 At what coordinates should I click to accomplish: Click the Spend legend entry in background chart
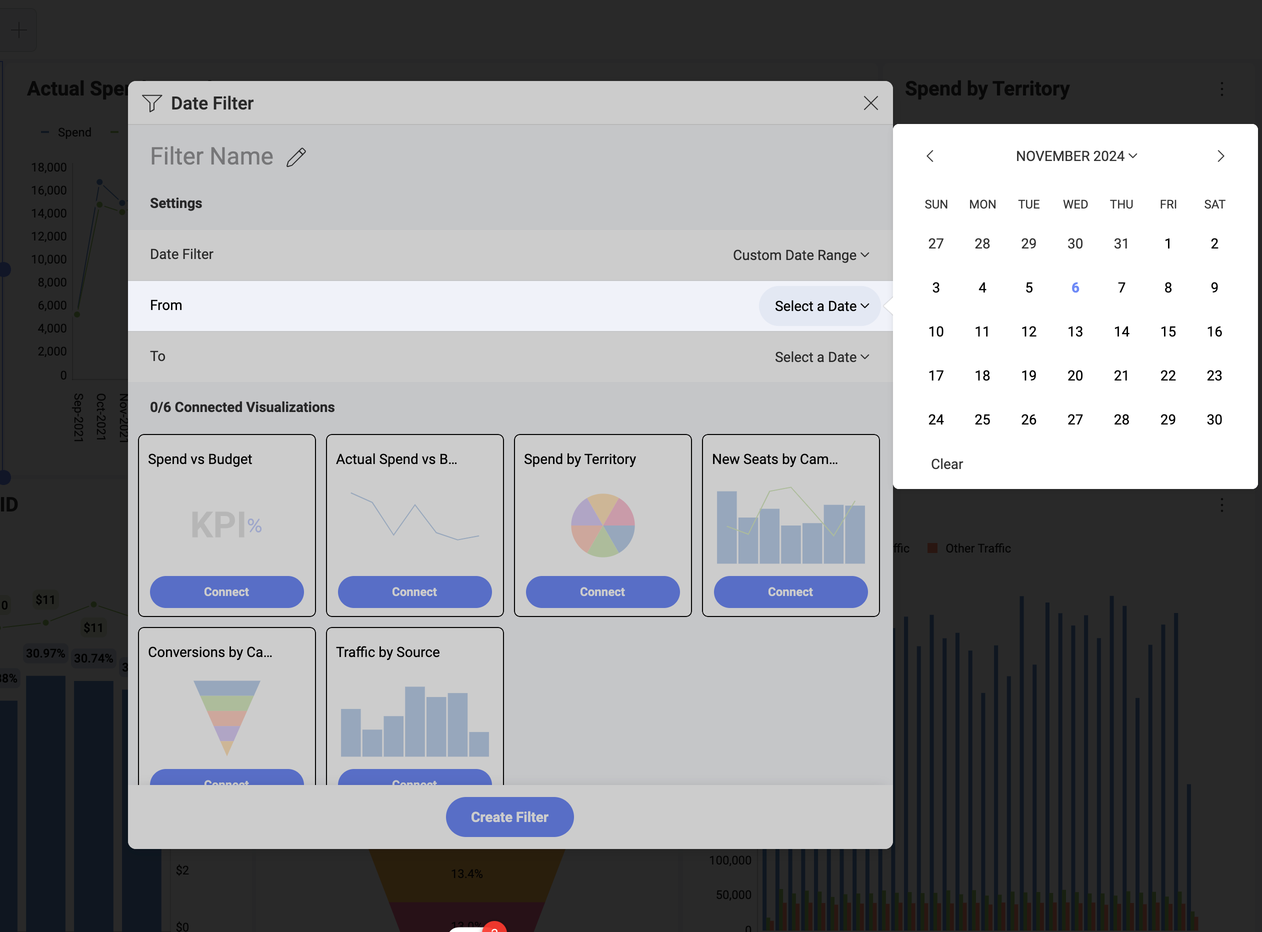click(x=66, y=132)
